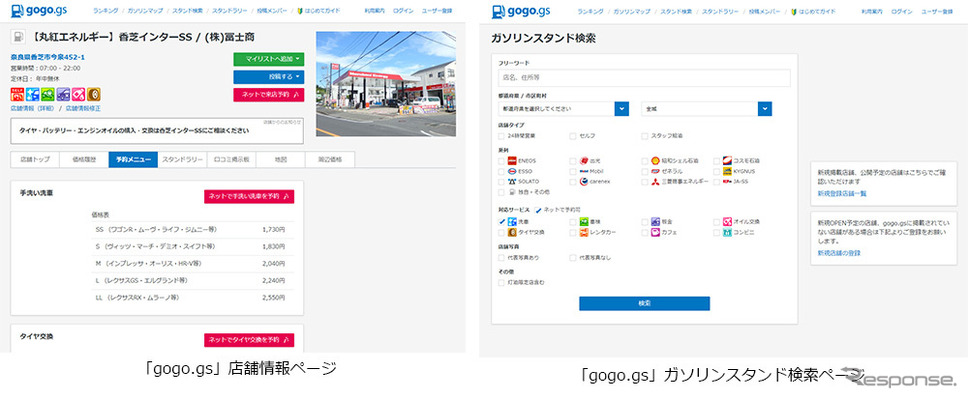Click the SOLATO brand logo
Screen dimensions: 968x399
[x=512, y=182]
